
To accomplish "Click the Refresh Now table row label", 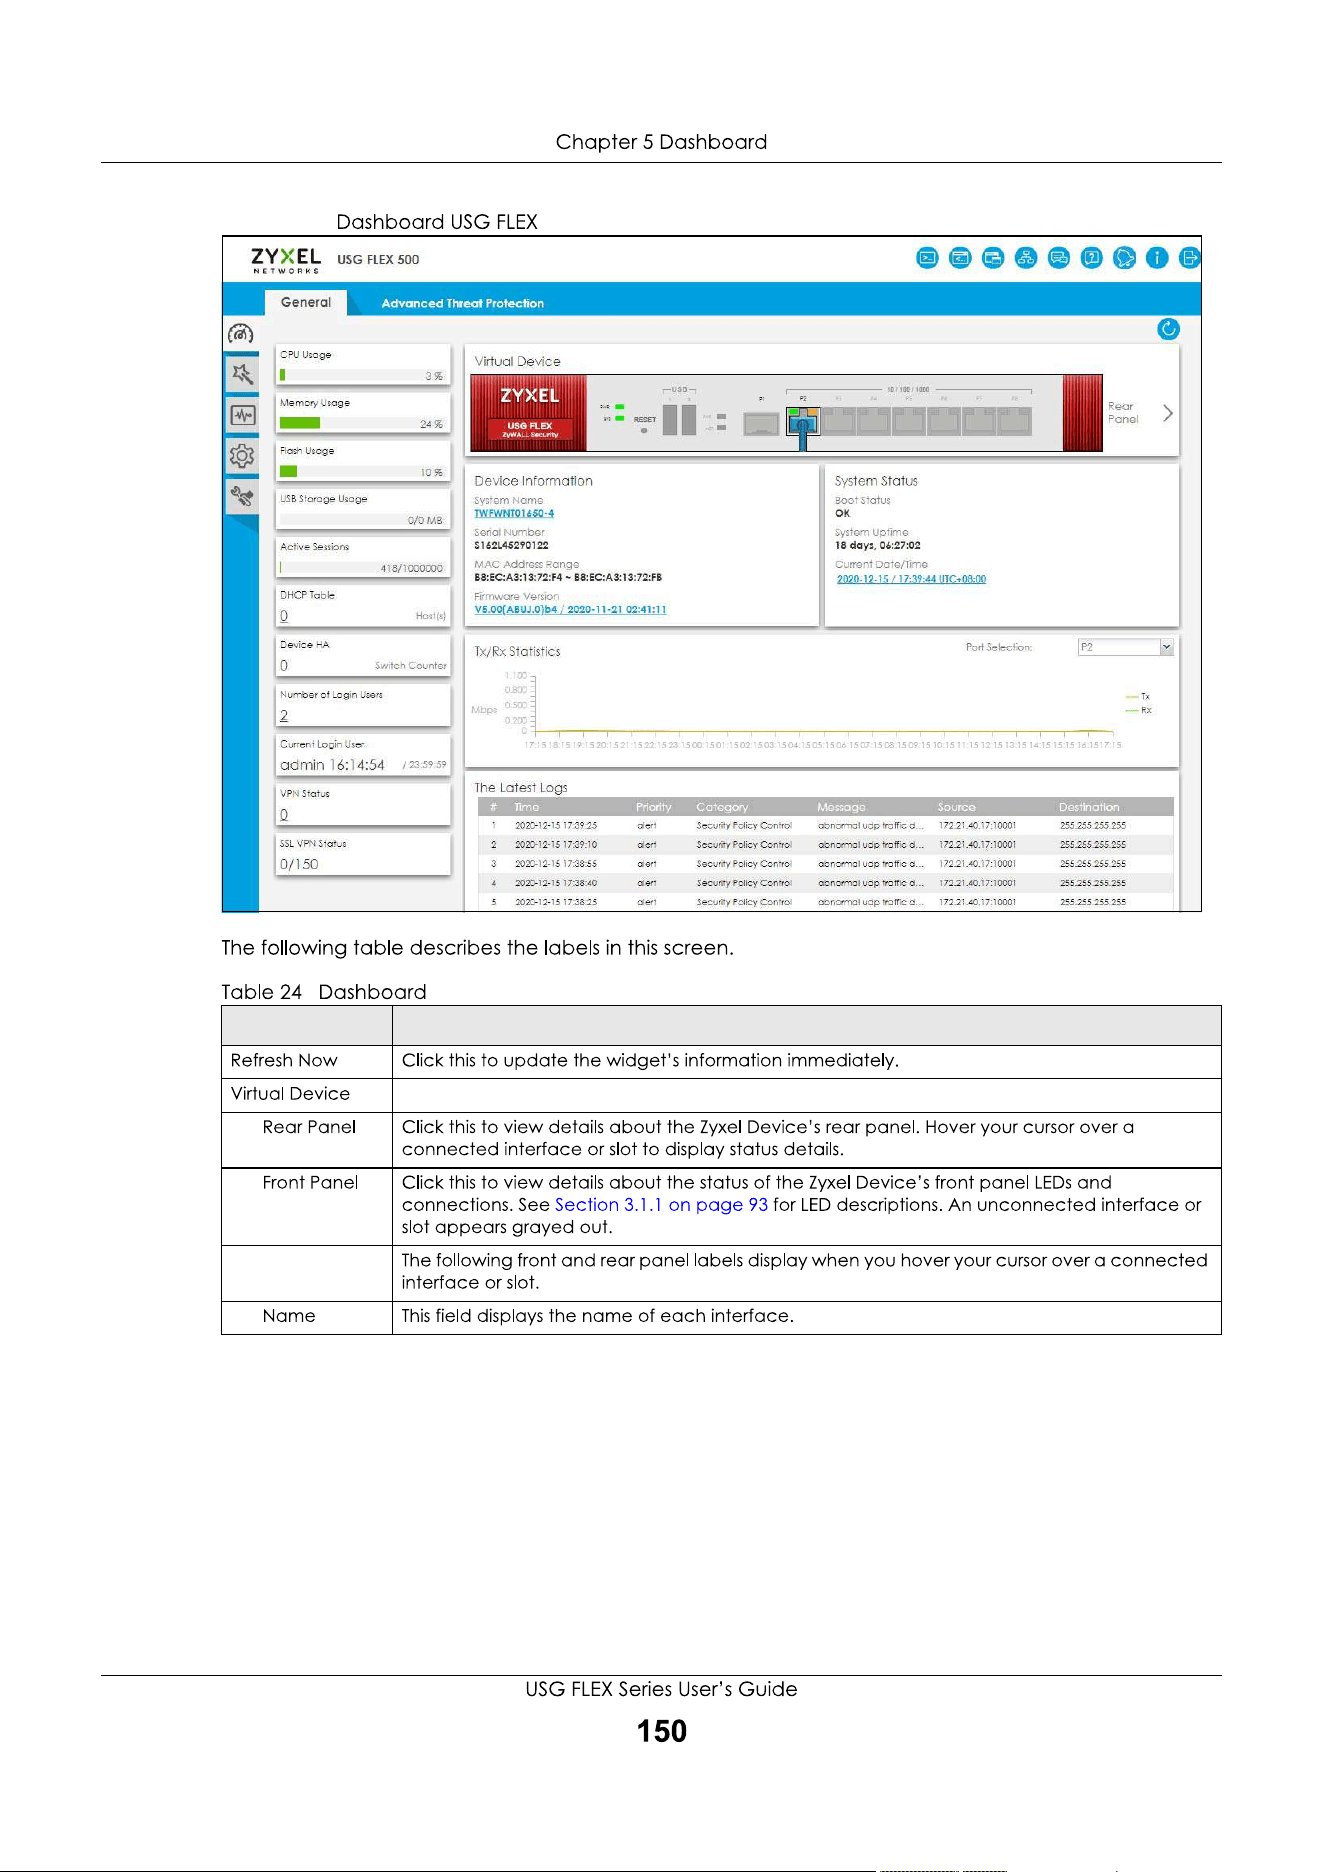I will coord(284,1061).
